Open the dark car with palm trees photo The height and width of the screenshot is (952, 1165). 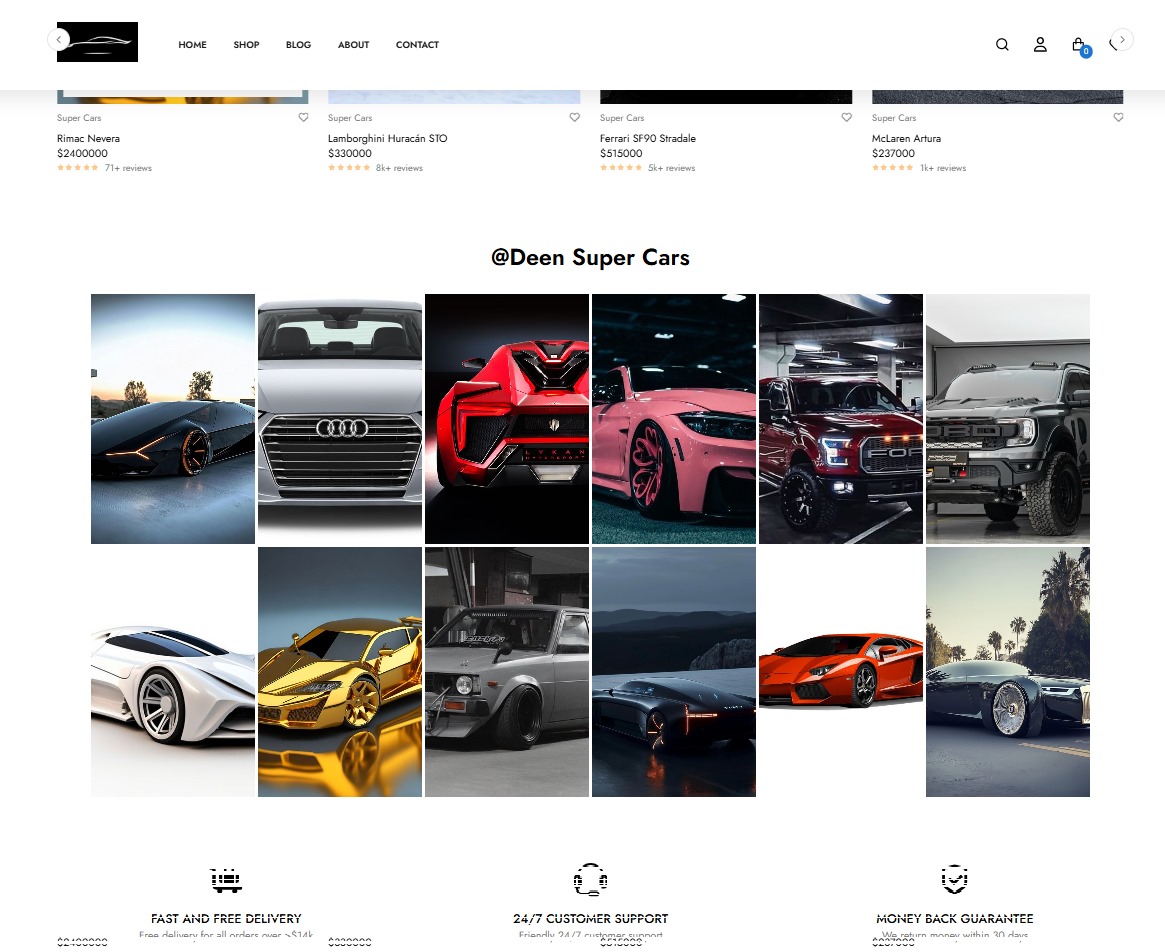pos(1007,672)
